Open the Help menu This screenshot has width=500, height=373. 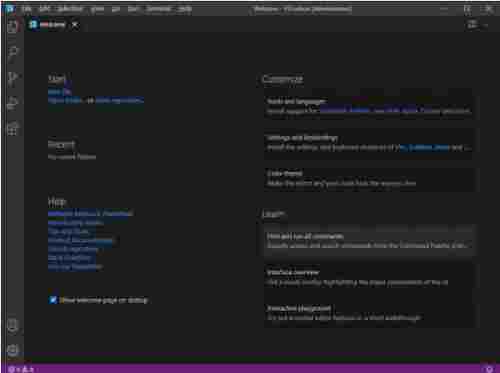point(184,9)
